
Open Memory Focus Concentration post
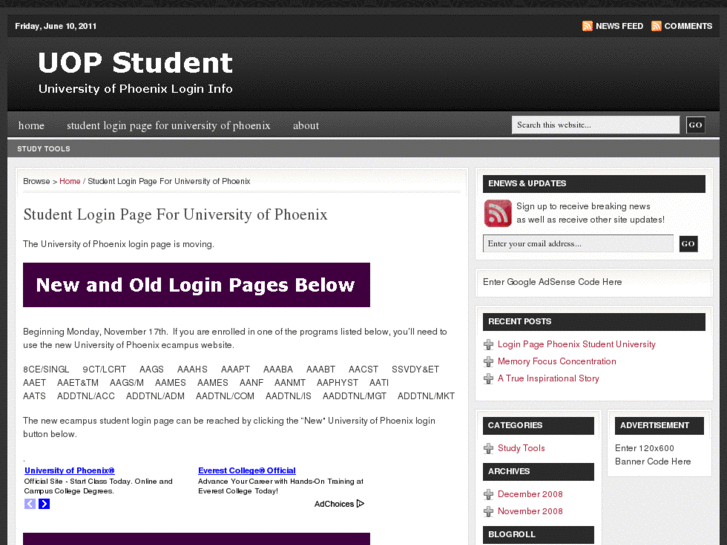(557, 361)
